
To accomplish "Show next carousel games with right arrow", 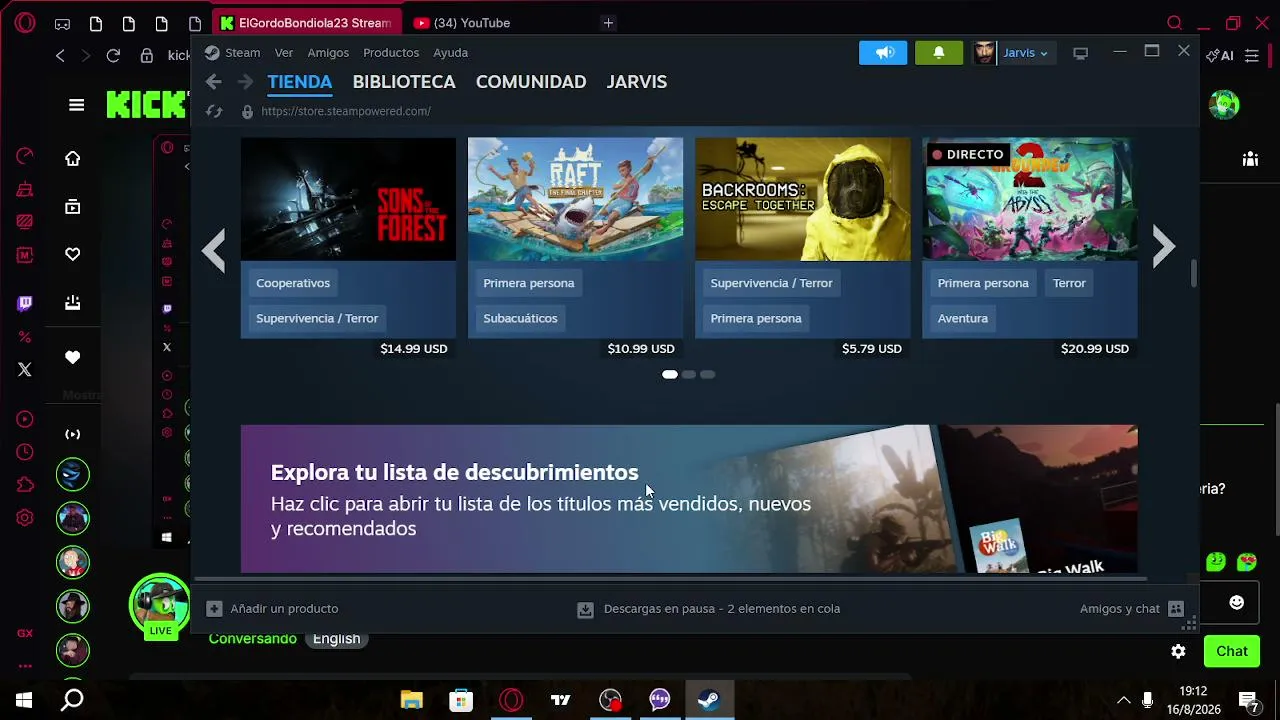I will pyautogui.click(x=1163, y=247).
